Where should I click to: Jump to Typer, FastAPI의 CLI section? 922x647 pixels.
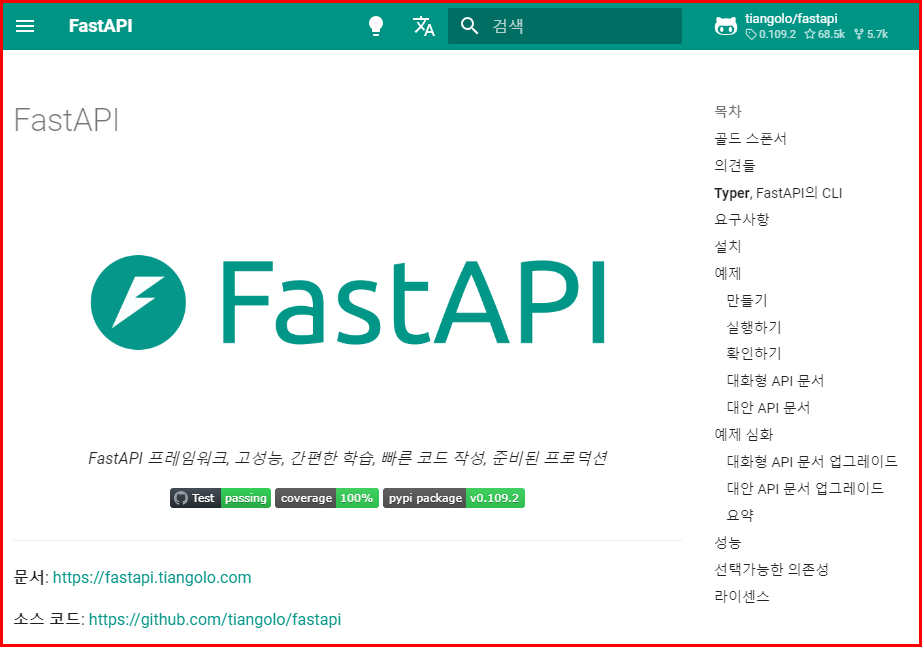coord(778,193)
